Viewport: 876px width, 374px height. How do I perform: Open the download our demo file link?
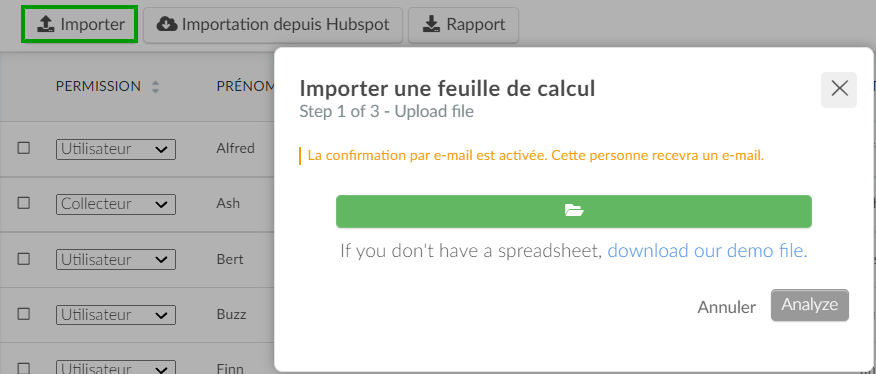707,251
